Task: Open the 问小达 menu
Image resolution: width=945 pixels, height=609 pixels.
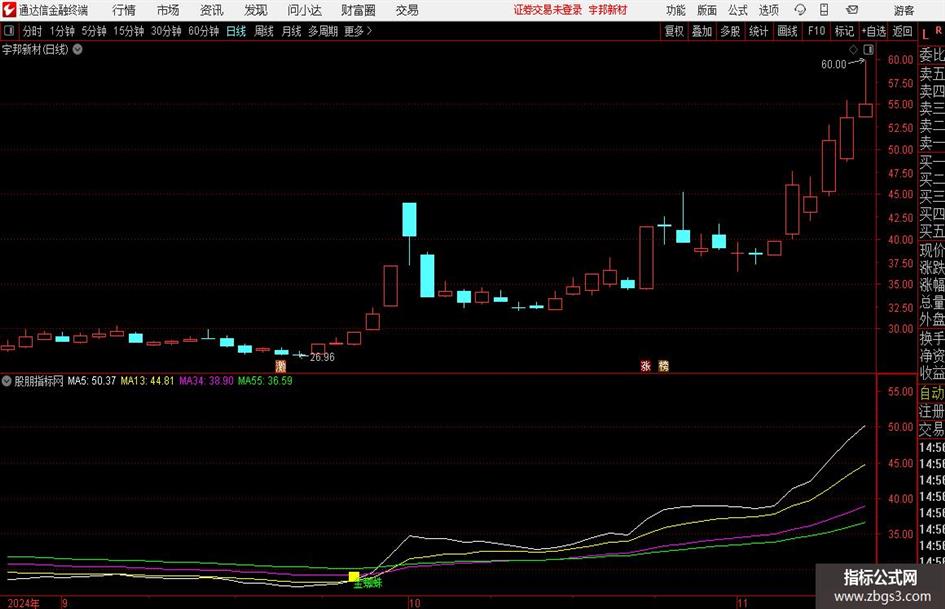Action: click(304, 10)
